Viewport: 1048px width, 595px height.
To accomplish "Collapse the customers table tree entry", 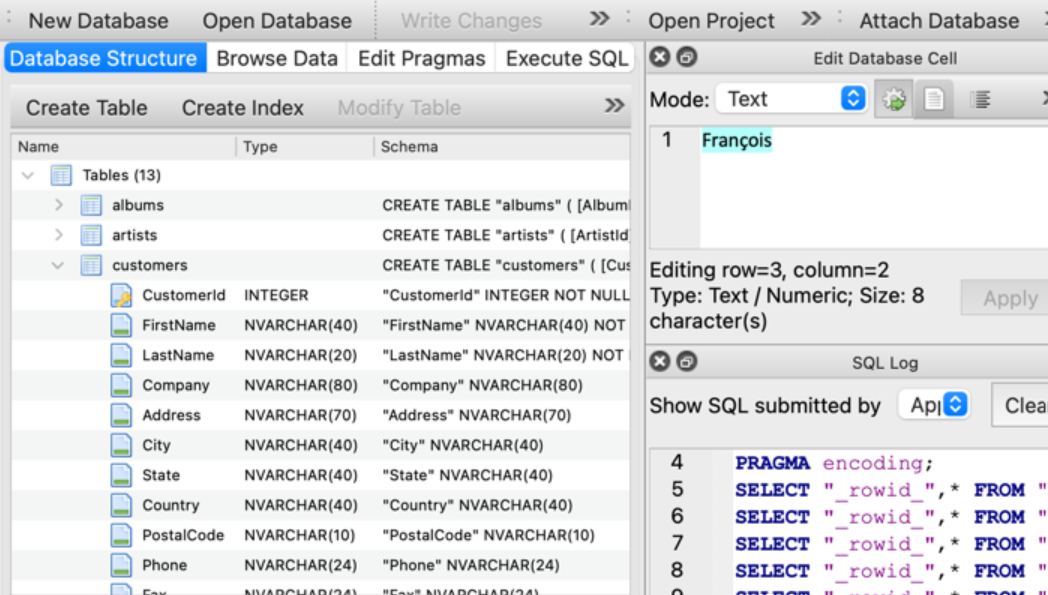I will [x=58, y=265].
